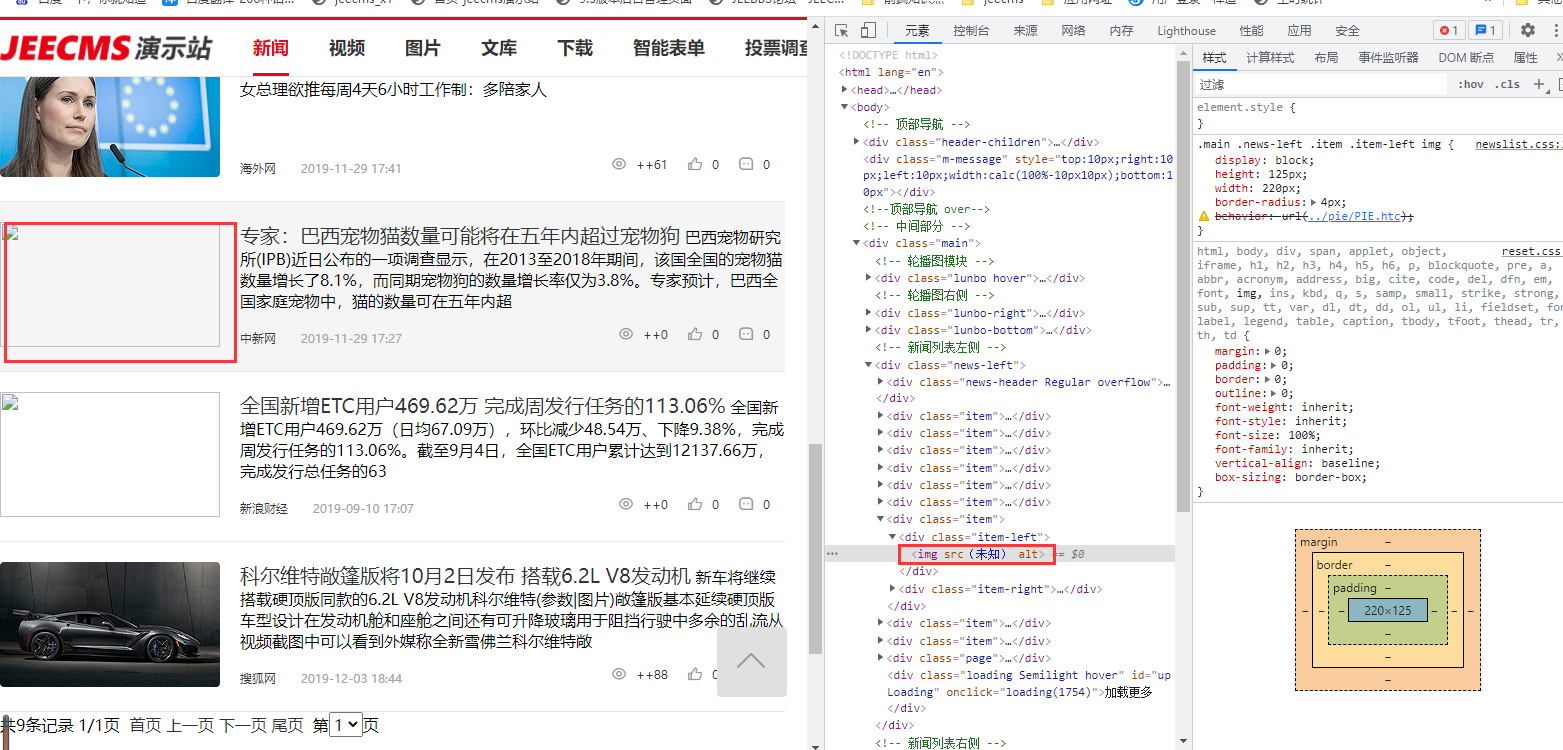Click the display: block declaration
1563x750 pixels.
click(x=1264, y=160)
